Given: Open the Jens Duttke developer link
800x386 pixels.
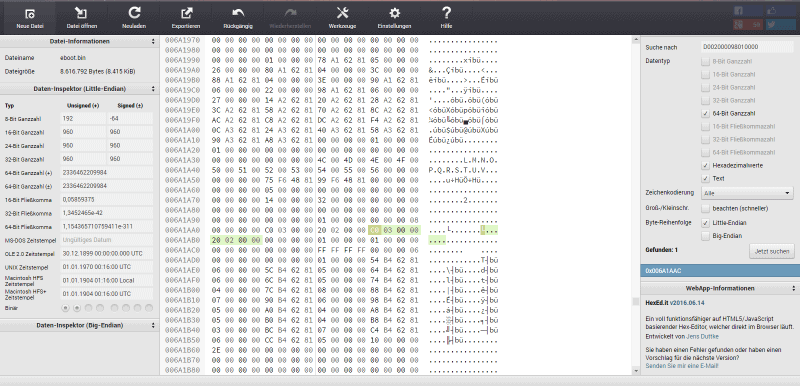Looking at the screenshot, I should 704,337.
